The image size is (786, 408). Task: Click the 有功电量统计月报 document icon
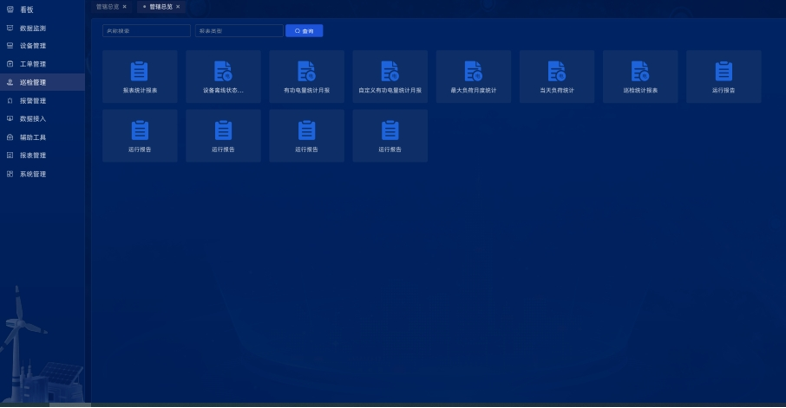coord(307,71)
